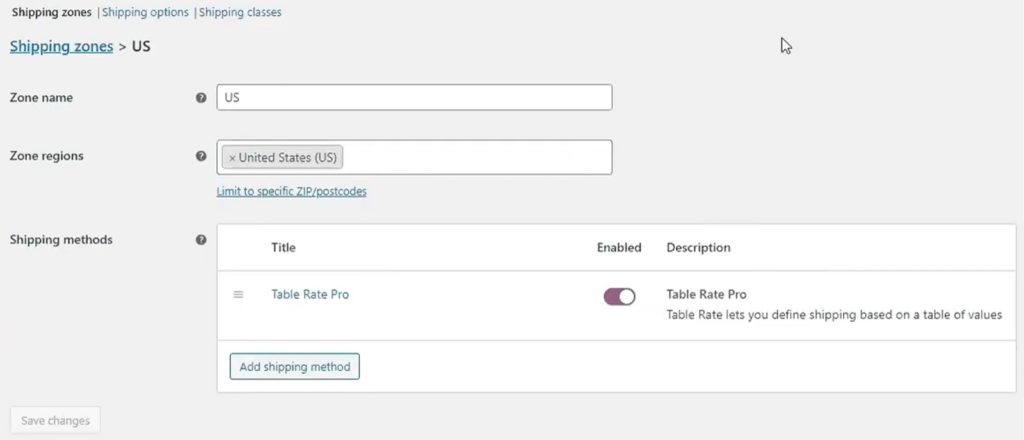
Task: Open help tooltip next to Shipping methods
Action: pyautogui.click(x=201, y=240)
